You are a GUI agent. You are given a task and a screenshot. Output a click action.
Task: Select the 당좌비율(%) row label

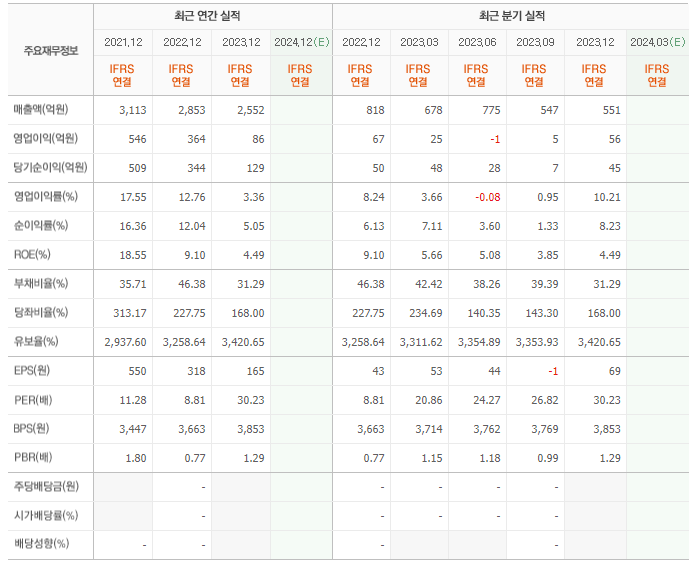(x=41, y=312)
